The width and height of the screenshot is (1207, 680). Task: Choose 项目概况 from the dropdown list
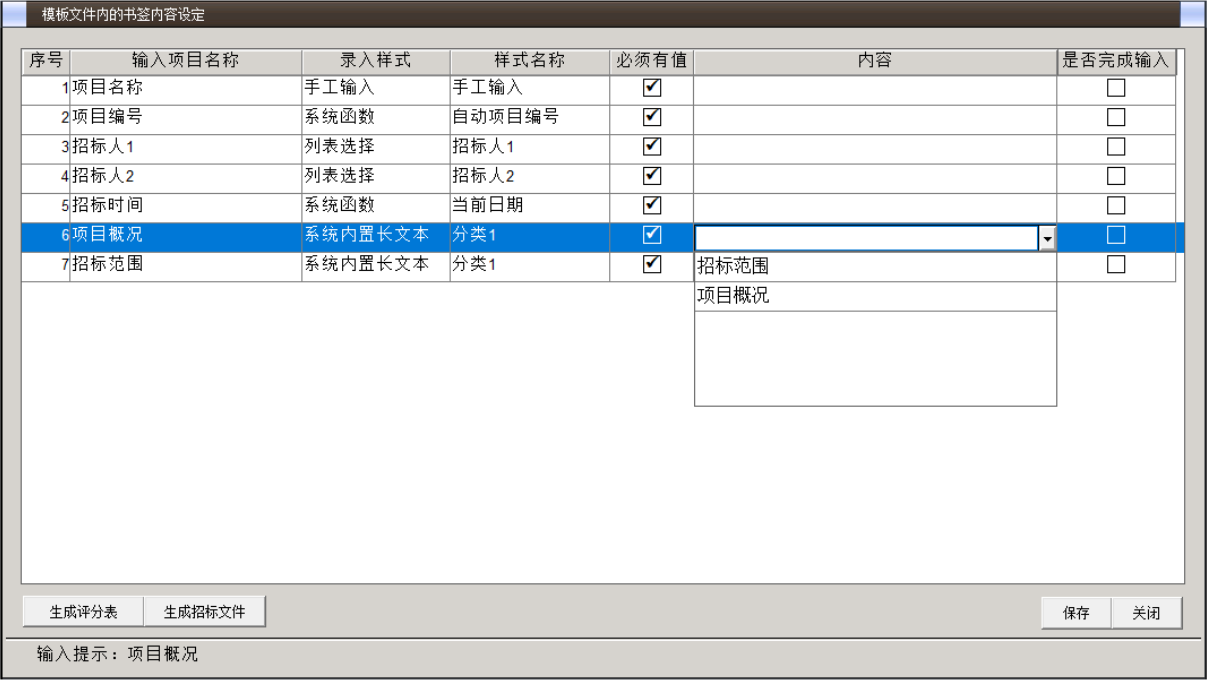(x=875, y=297)
